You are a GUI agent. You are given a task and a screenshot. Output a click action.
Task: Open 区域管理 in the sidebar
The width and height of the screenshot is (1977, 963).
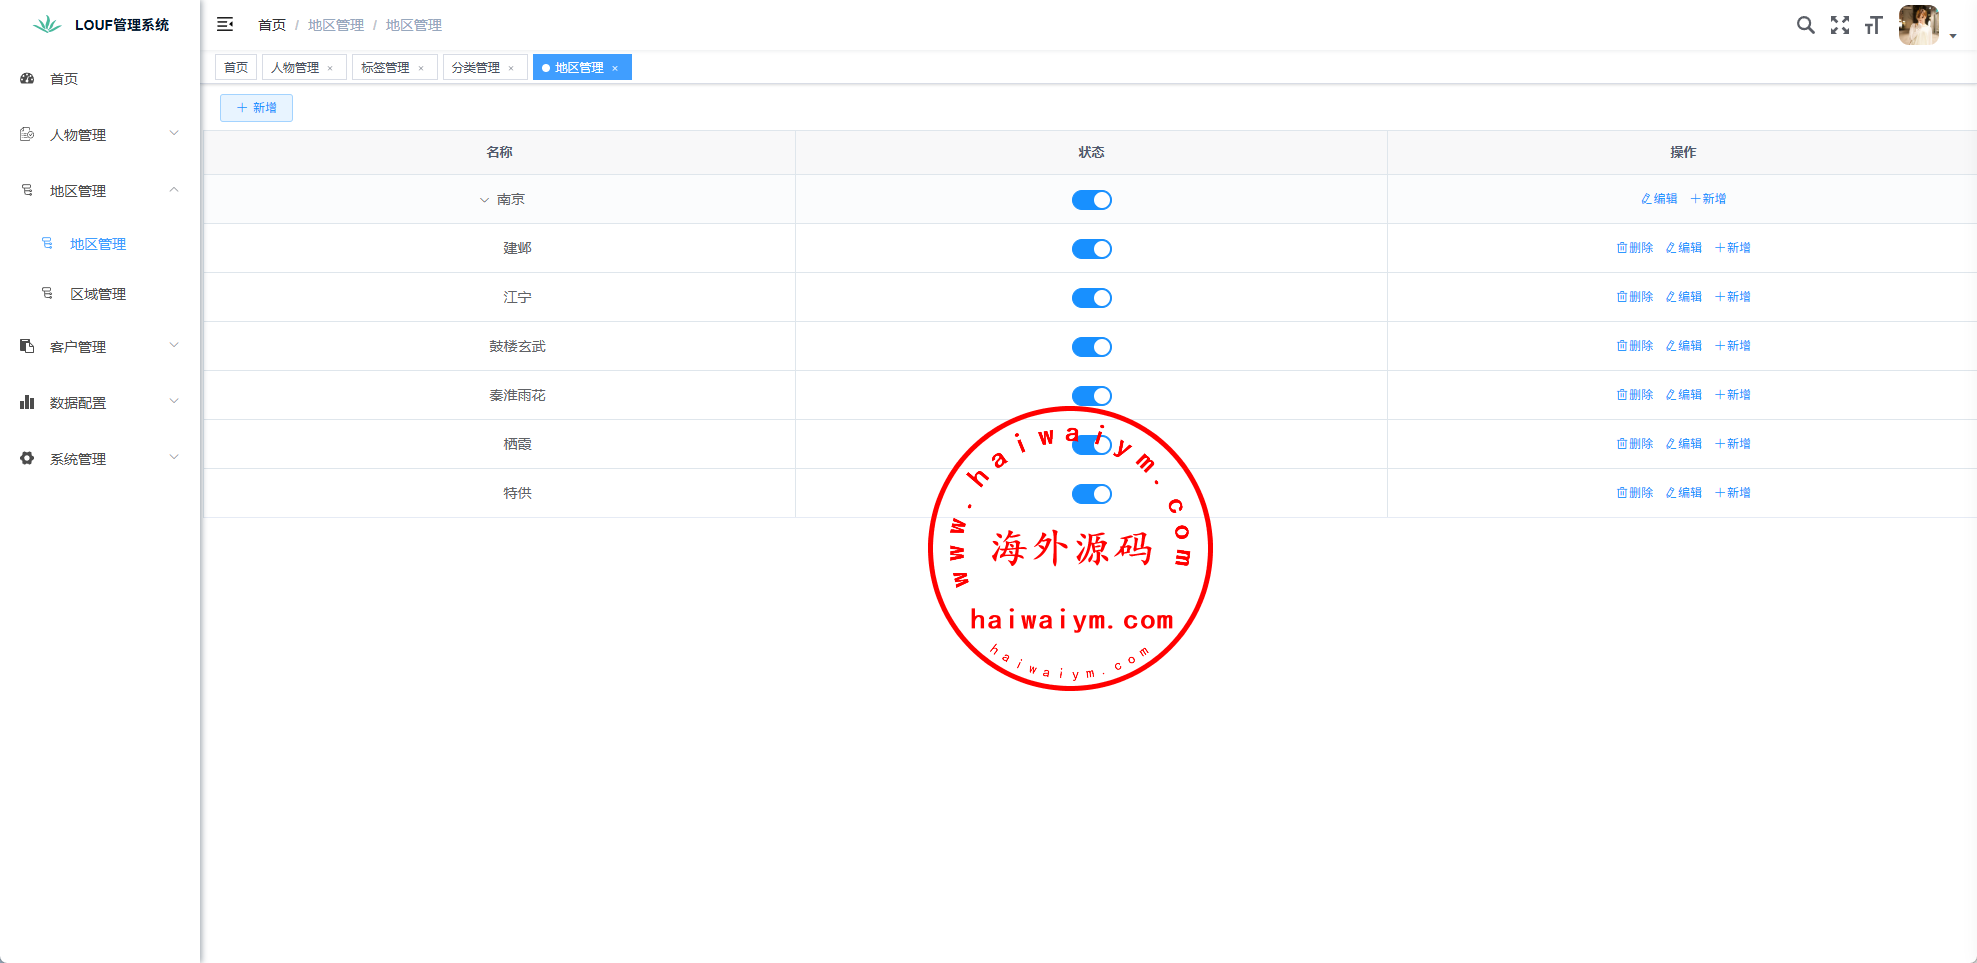click(x=98, y=294)
